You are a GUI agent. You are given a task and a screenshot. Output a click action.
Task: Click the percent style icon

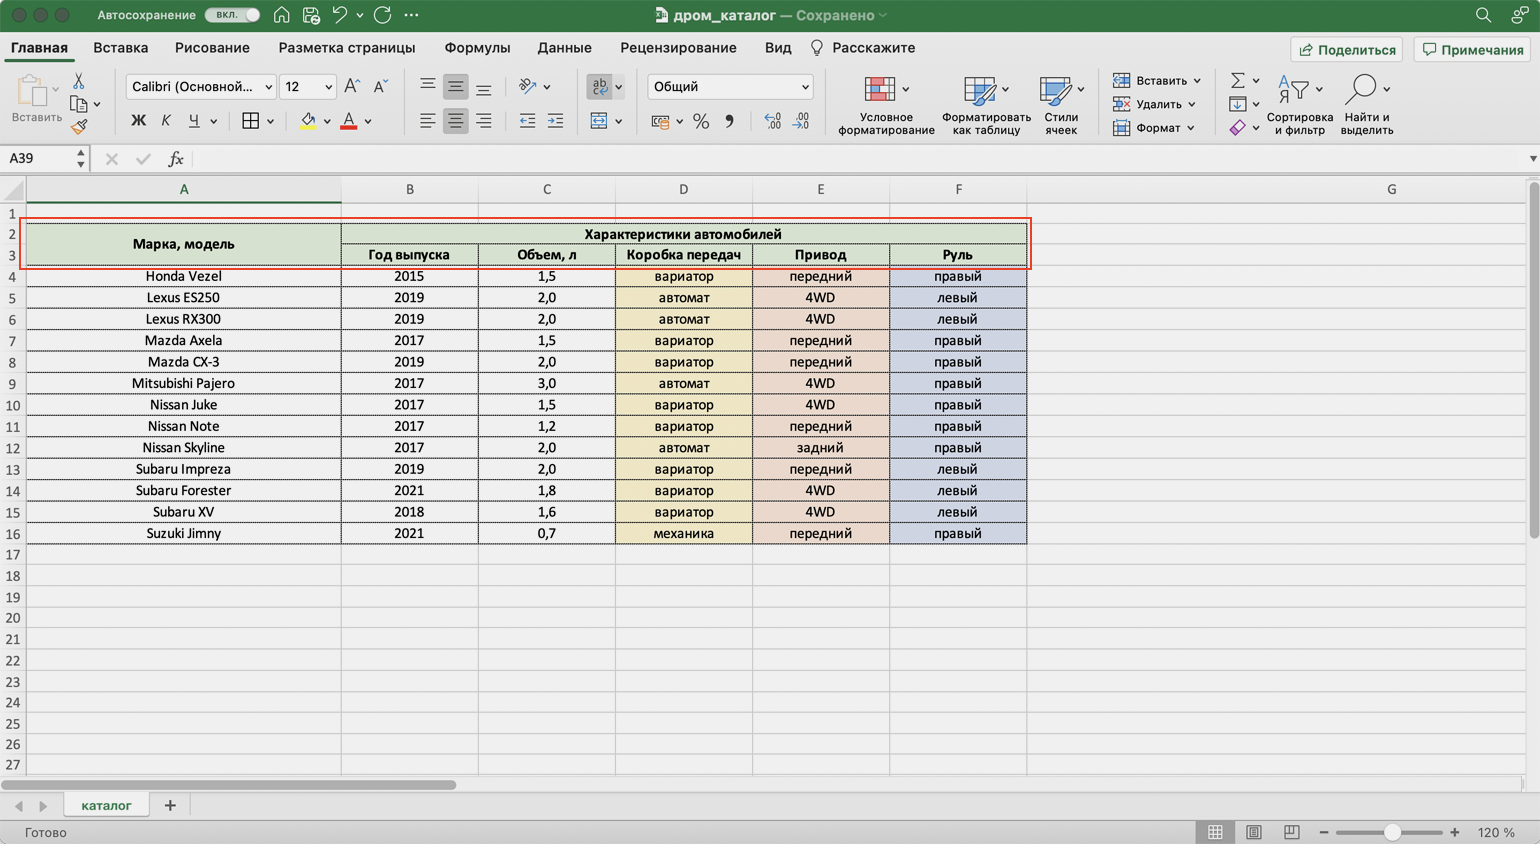(x=701, y=121)
